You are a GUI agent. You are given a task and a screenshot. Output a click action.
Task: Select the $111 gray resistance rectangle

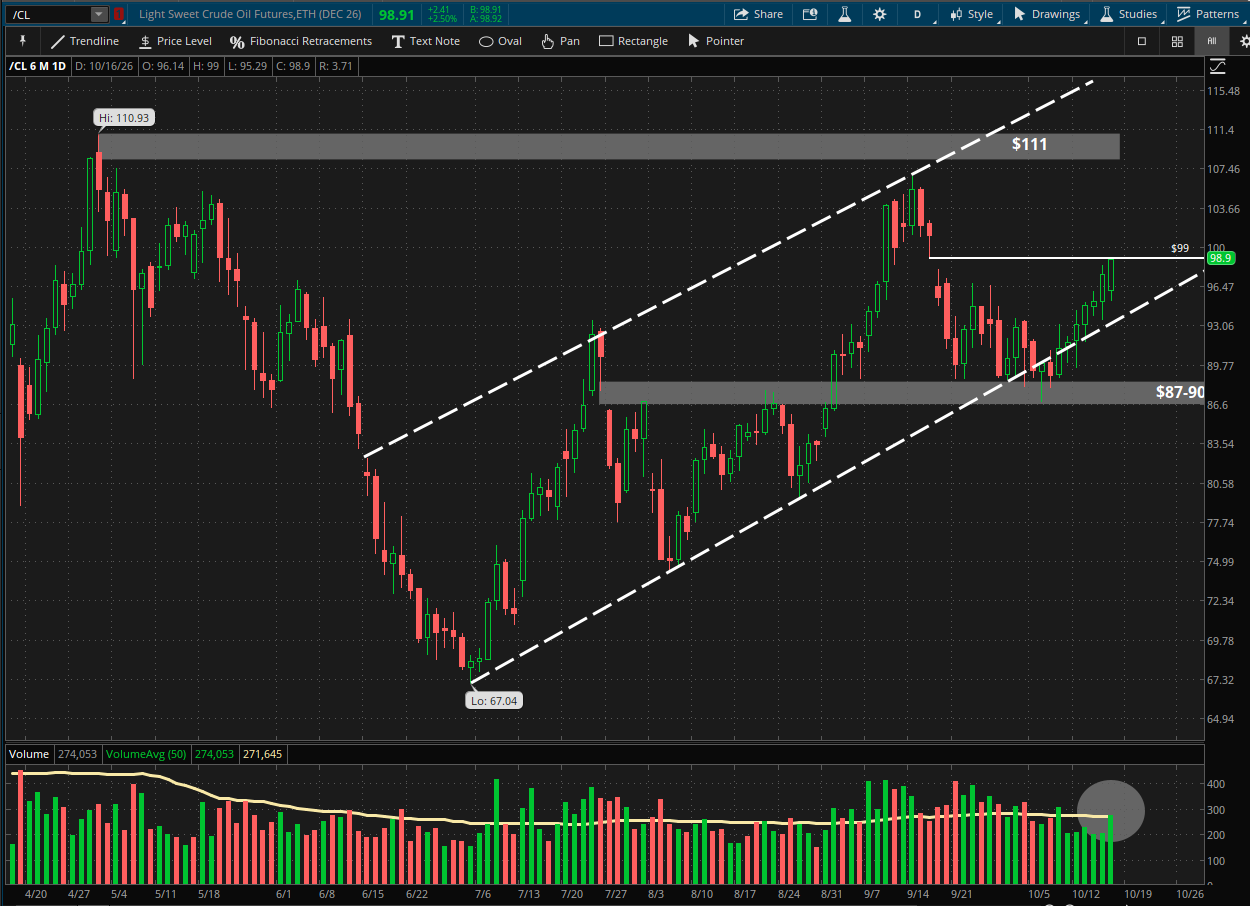(608, 146)
